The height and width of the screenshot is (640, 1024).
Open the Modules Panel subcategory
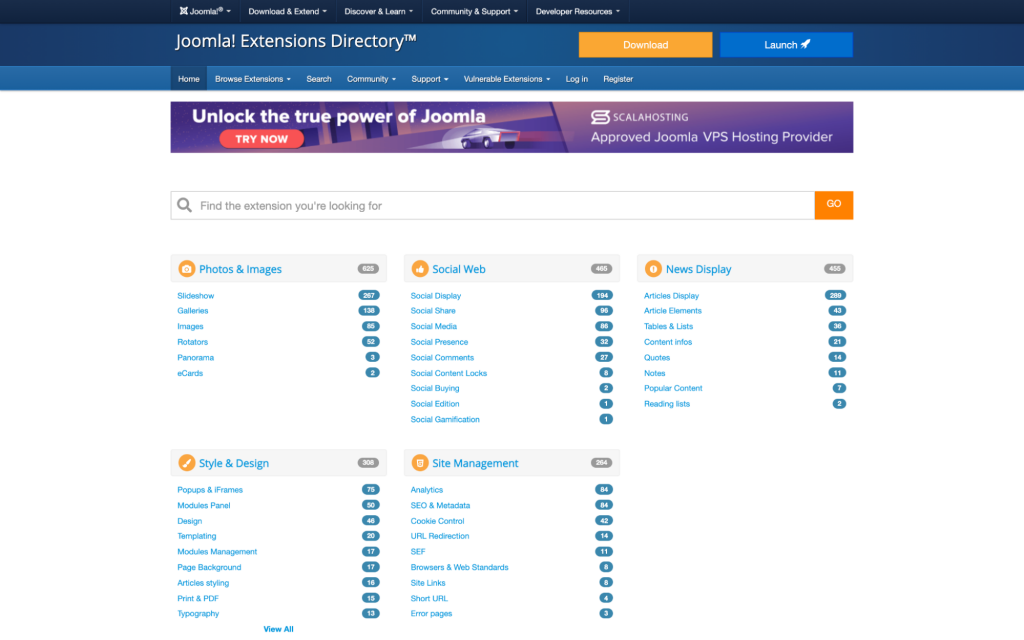(x=204, y=505)
